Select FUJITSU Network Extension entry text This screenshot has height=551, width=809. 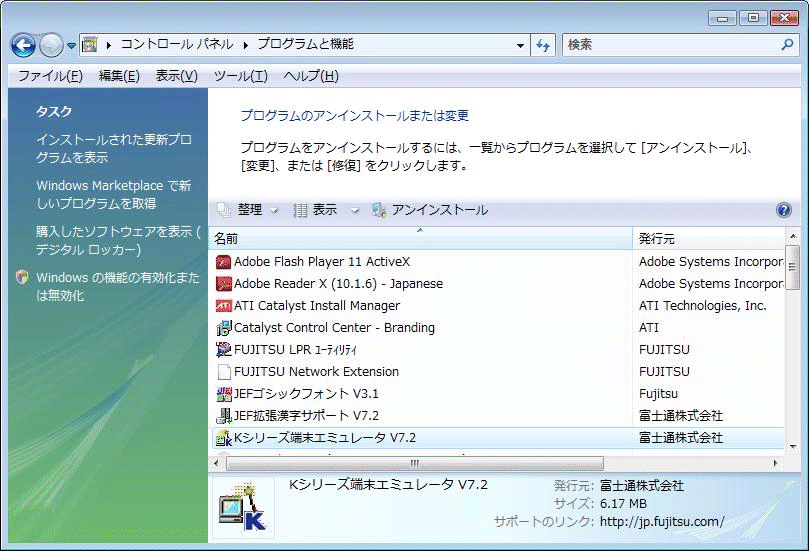click(316, 371)
